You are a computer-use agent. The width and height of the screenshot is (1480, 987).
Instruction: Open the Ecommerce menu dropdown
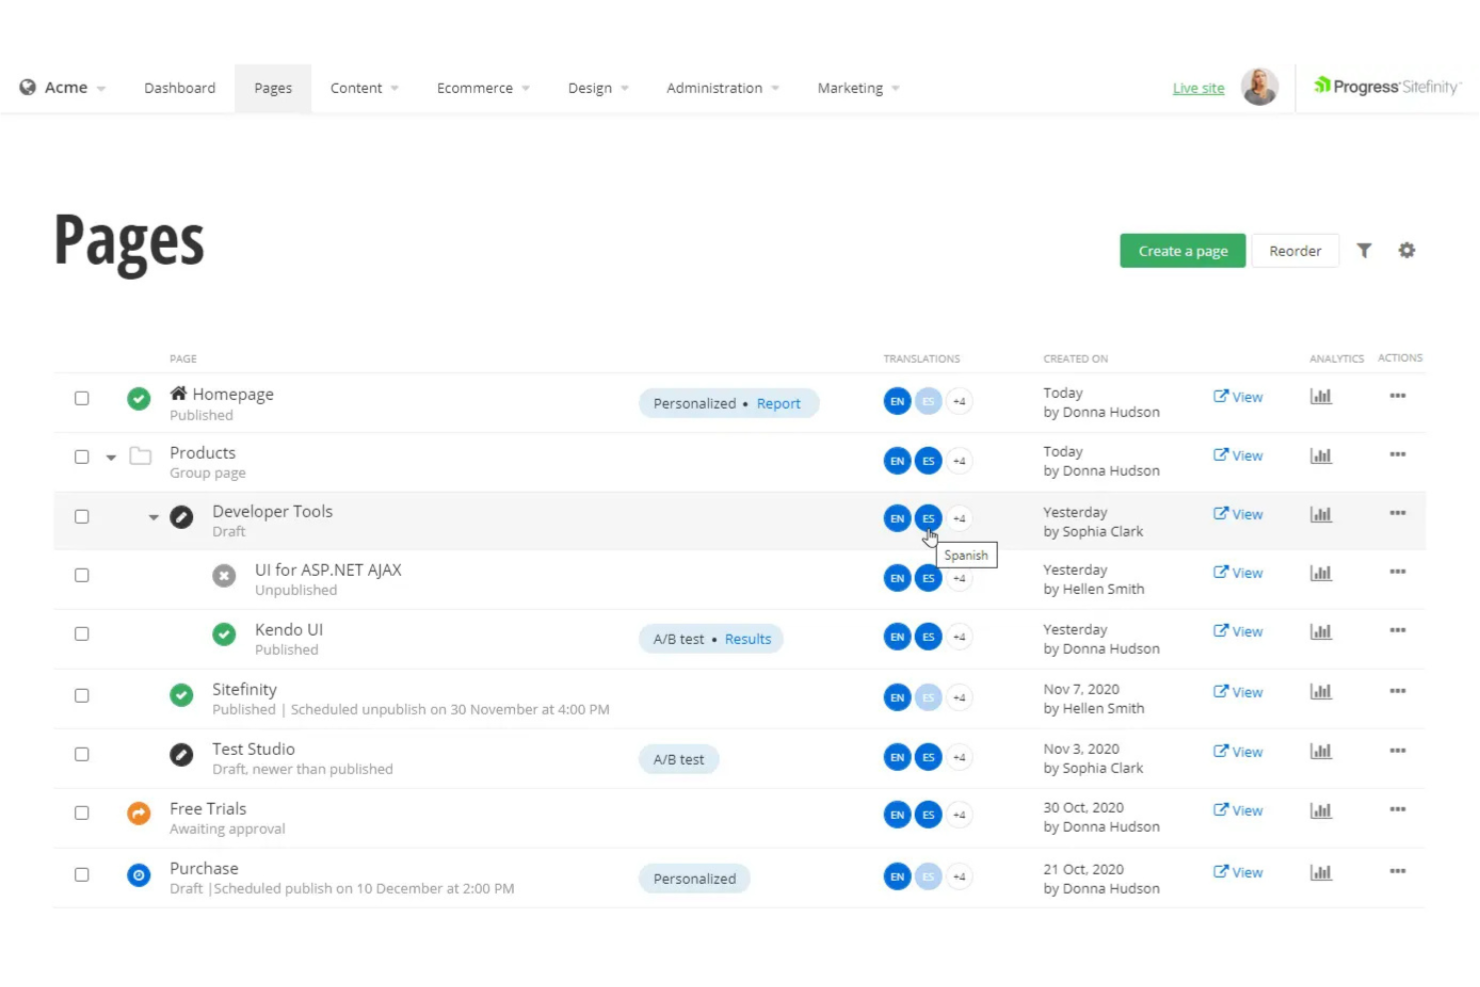(x=484, y=88)
